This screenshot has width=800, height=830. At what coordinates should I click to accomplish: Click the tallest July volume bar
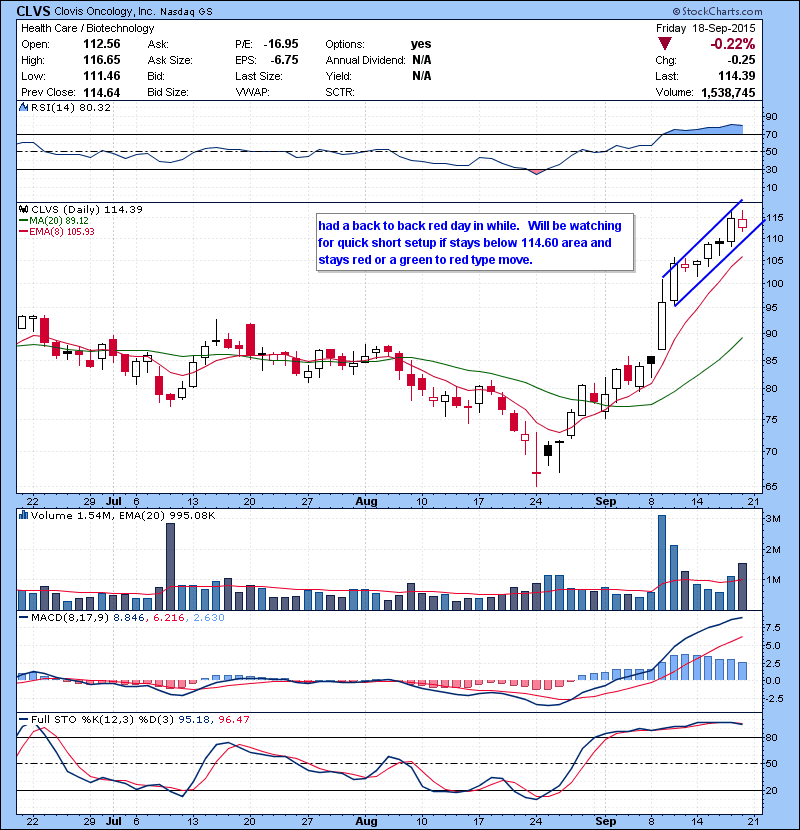click(x=170, y=566)
